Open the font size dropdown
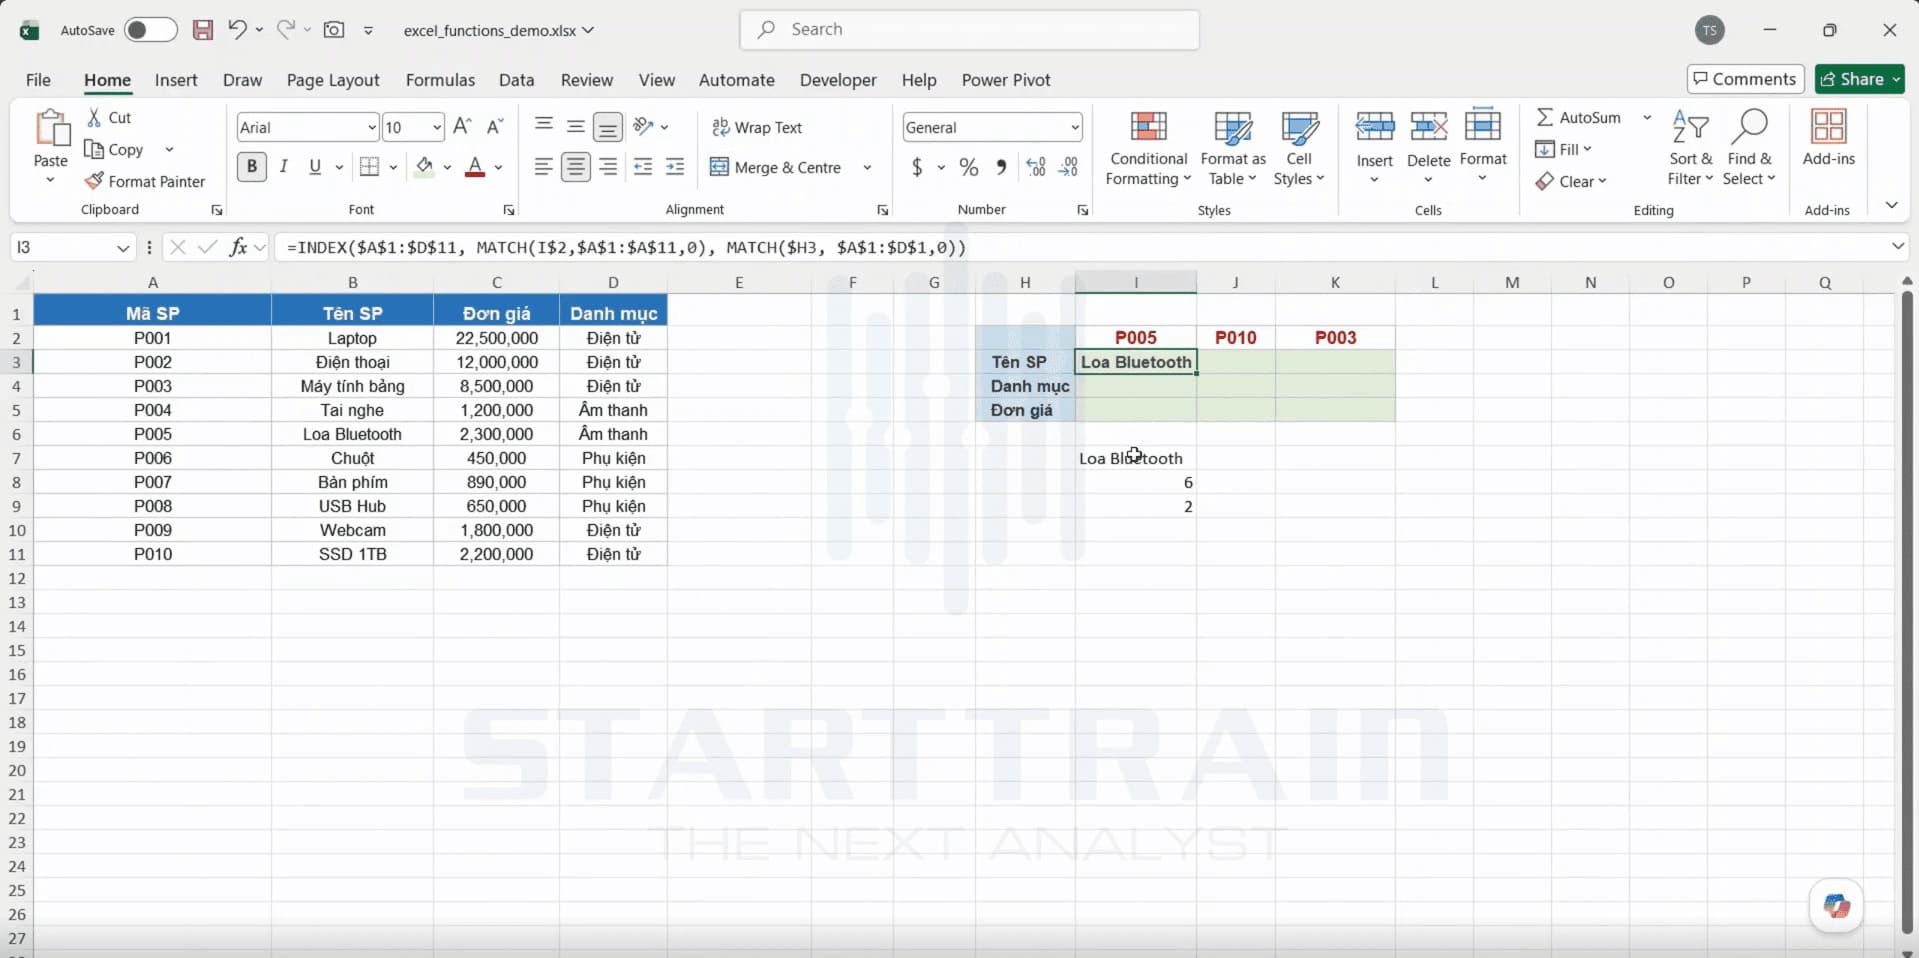Screen dimensions: 1919x958 (437, 127)
